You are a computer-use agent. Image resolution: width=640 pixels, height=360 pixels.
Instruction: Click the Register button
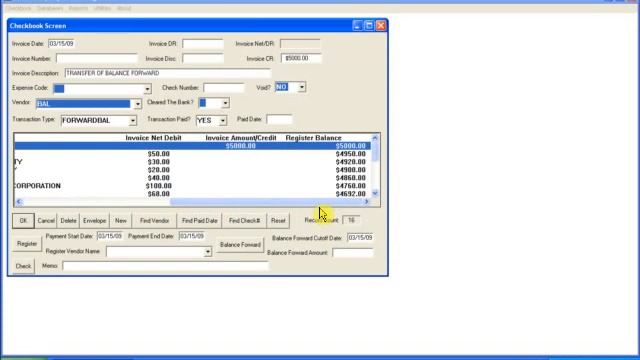click(x=27, y=244)
